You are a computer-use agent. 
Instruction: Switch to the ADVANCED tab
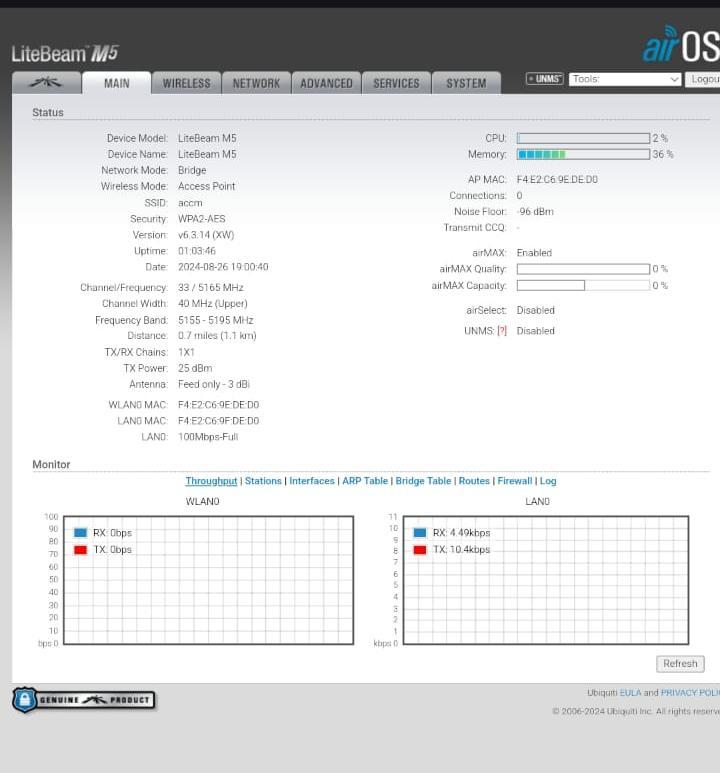[326, 83]
